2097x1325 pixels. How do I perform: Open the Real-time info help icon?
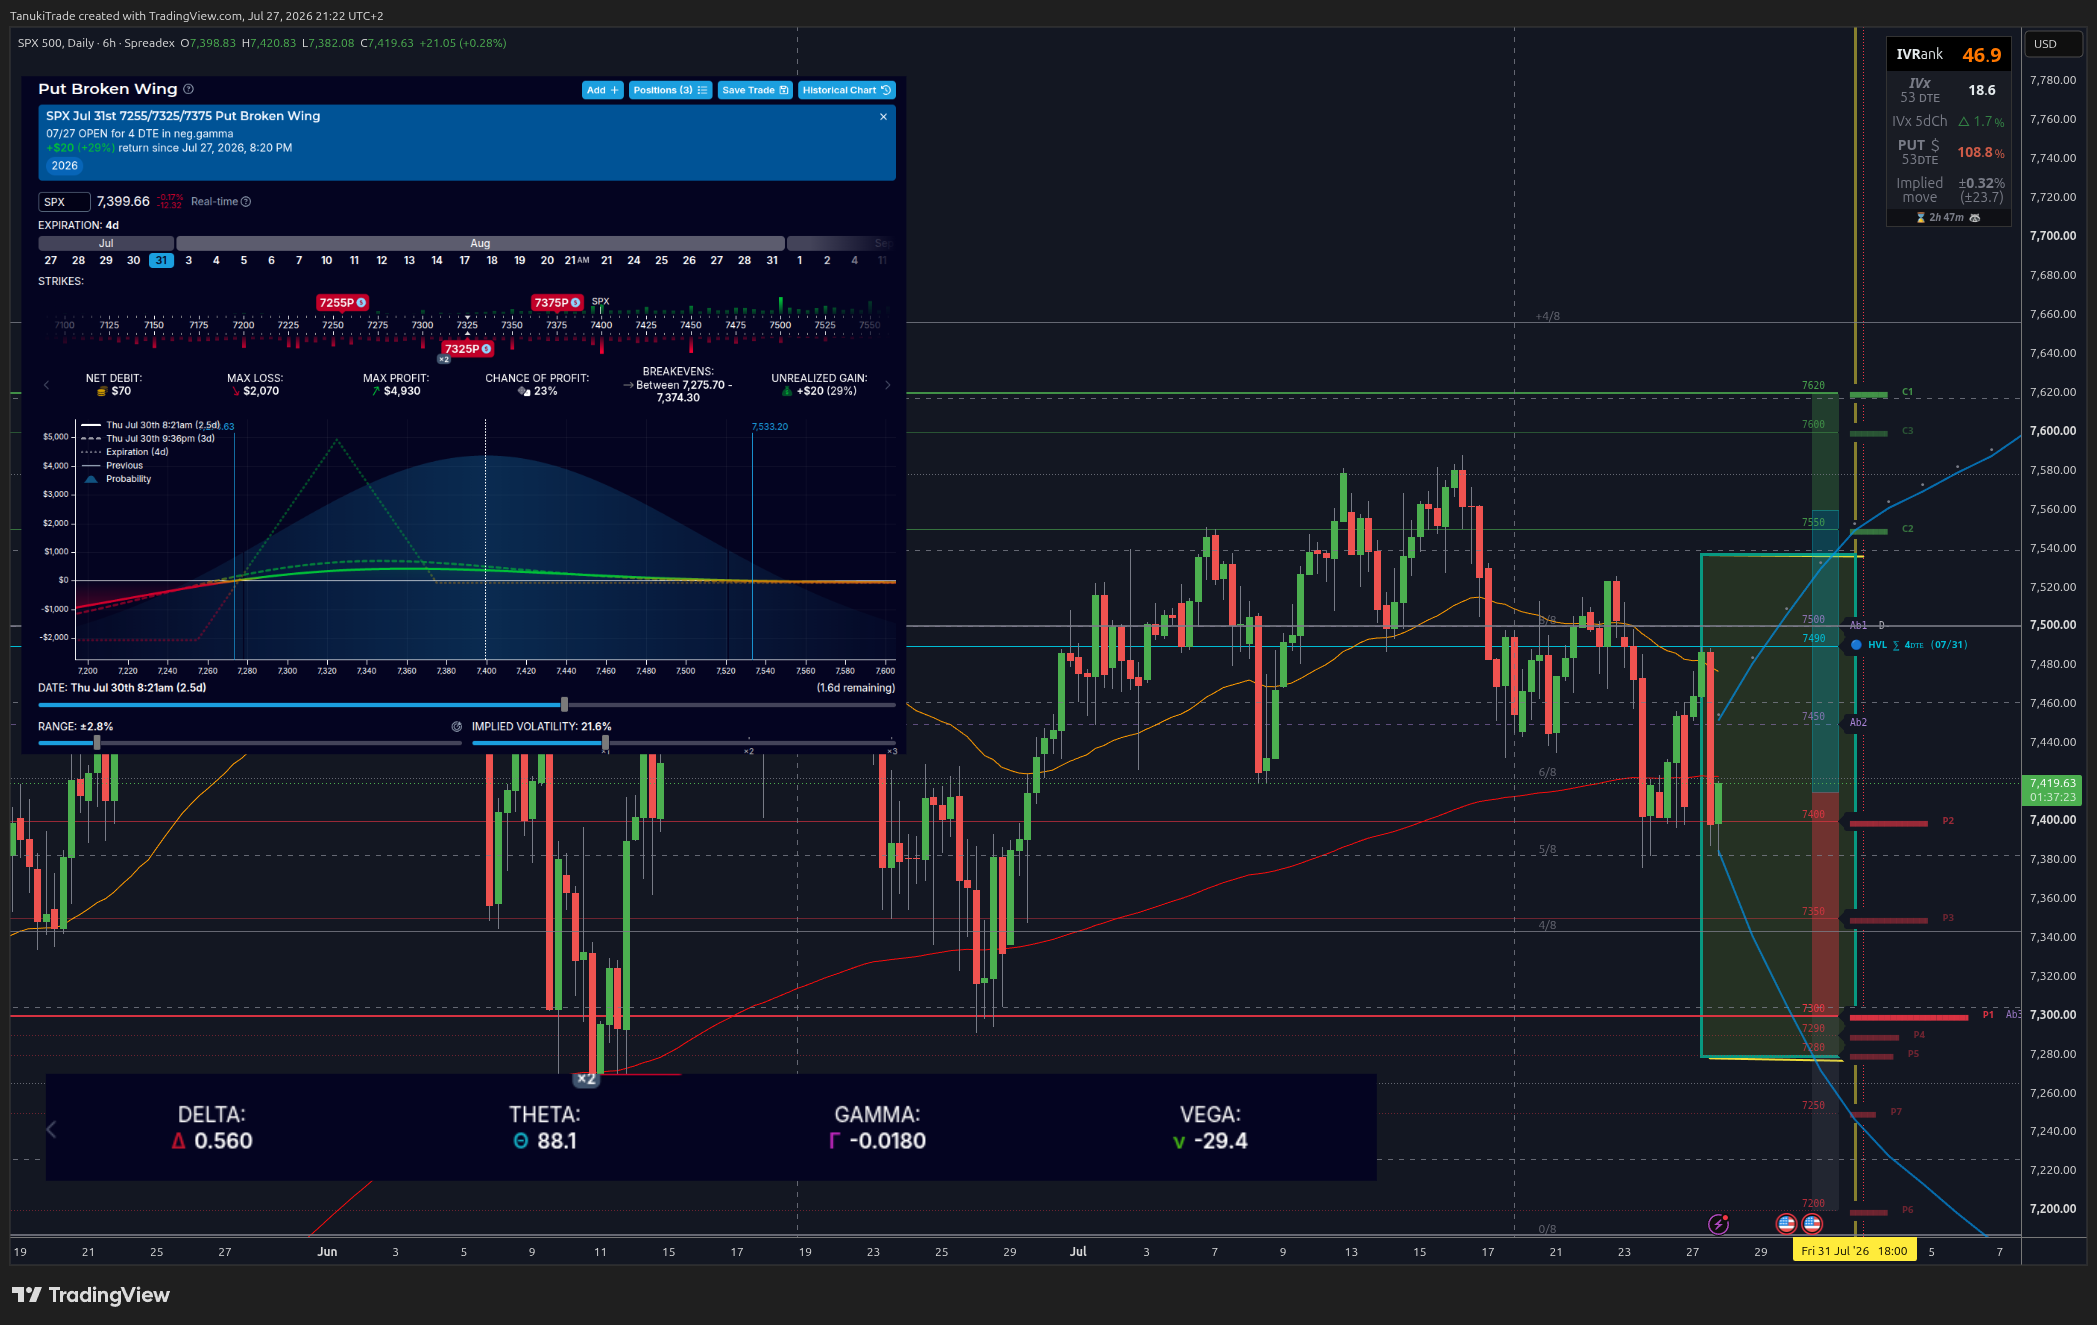(246, 202)
